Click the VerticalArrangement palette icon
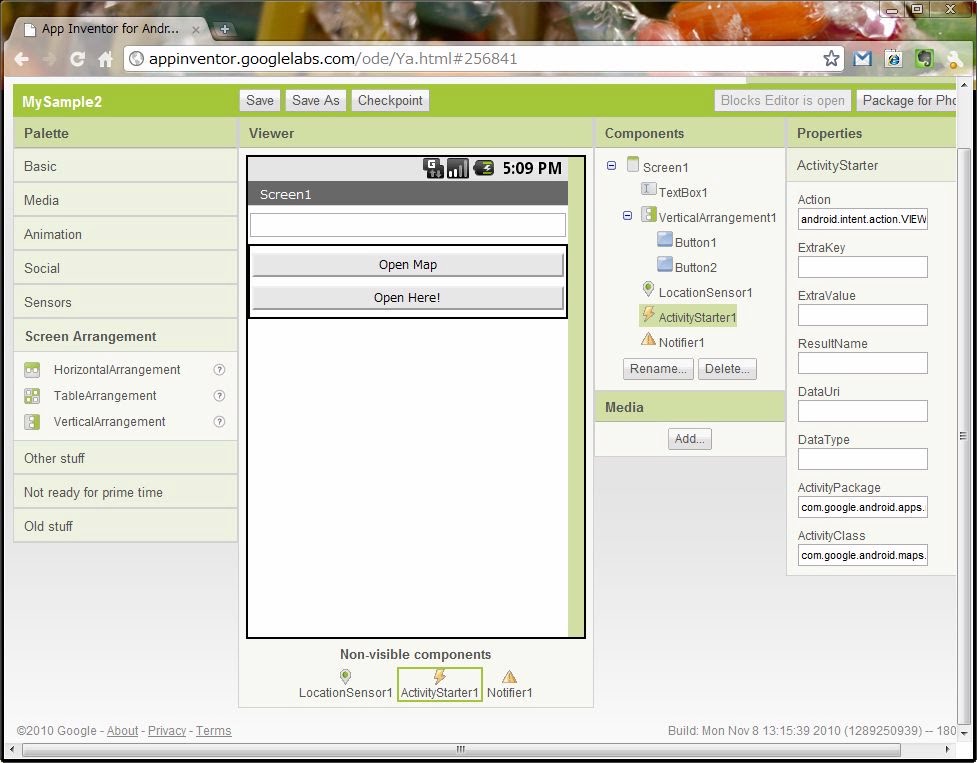 tap(32, 422)
